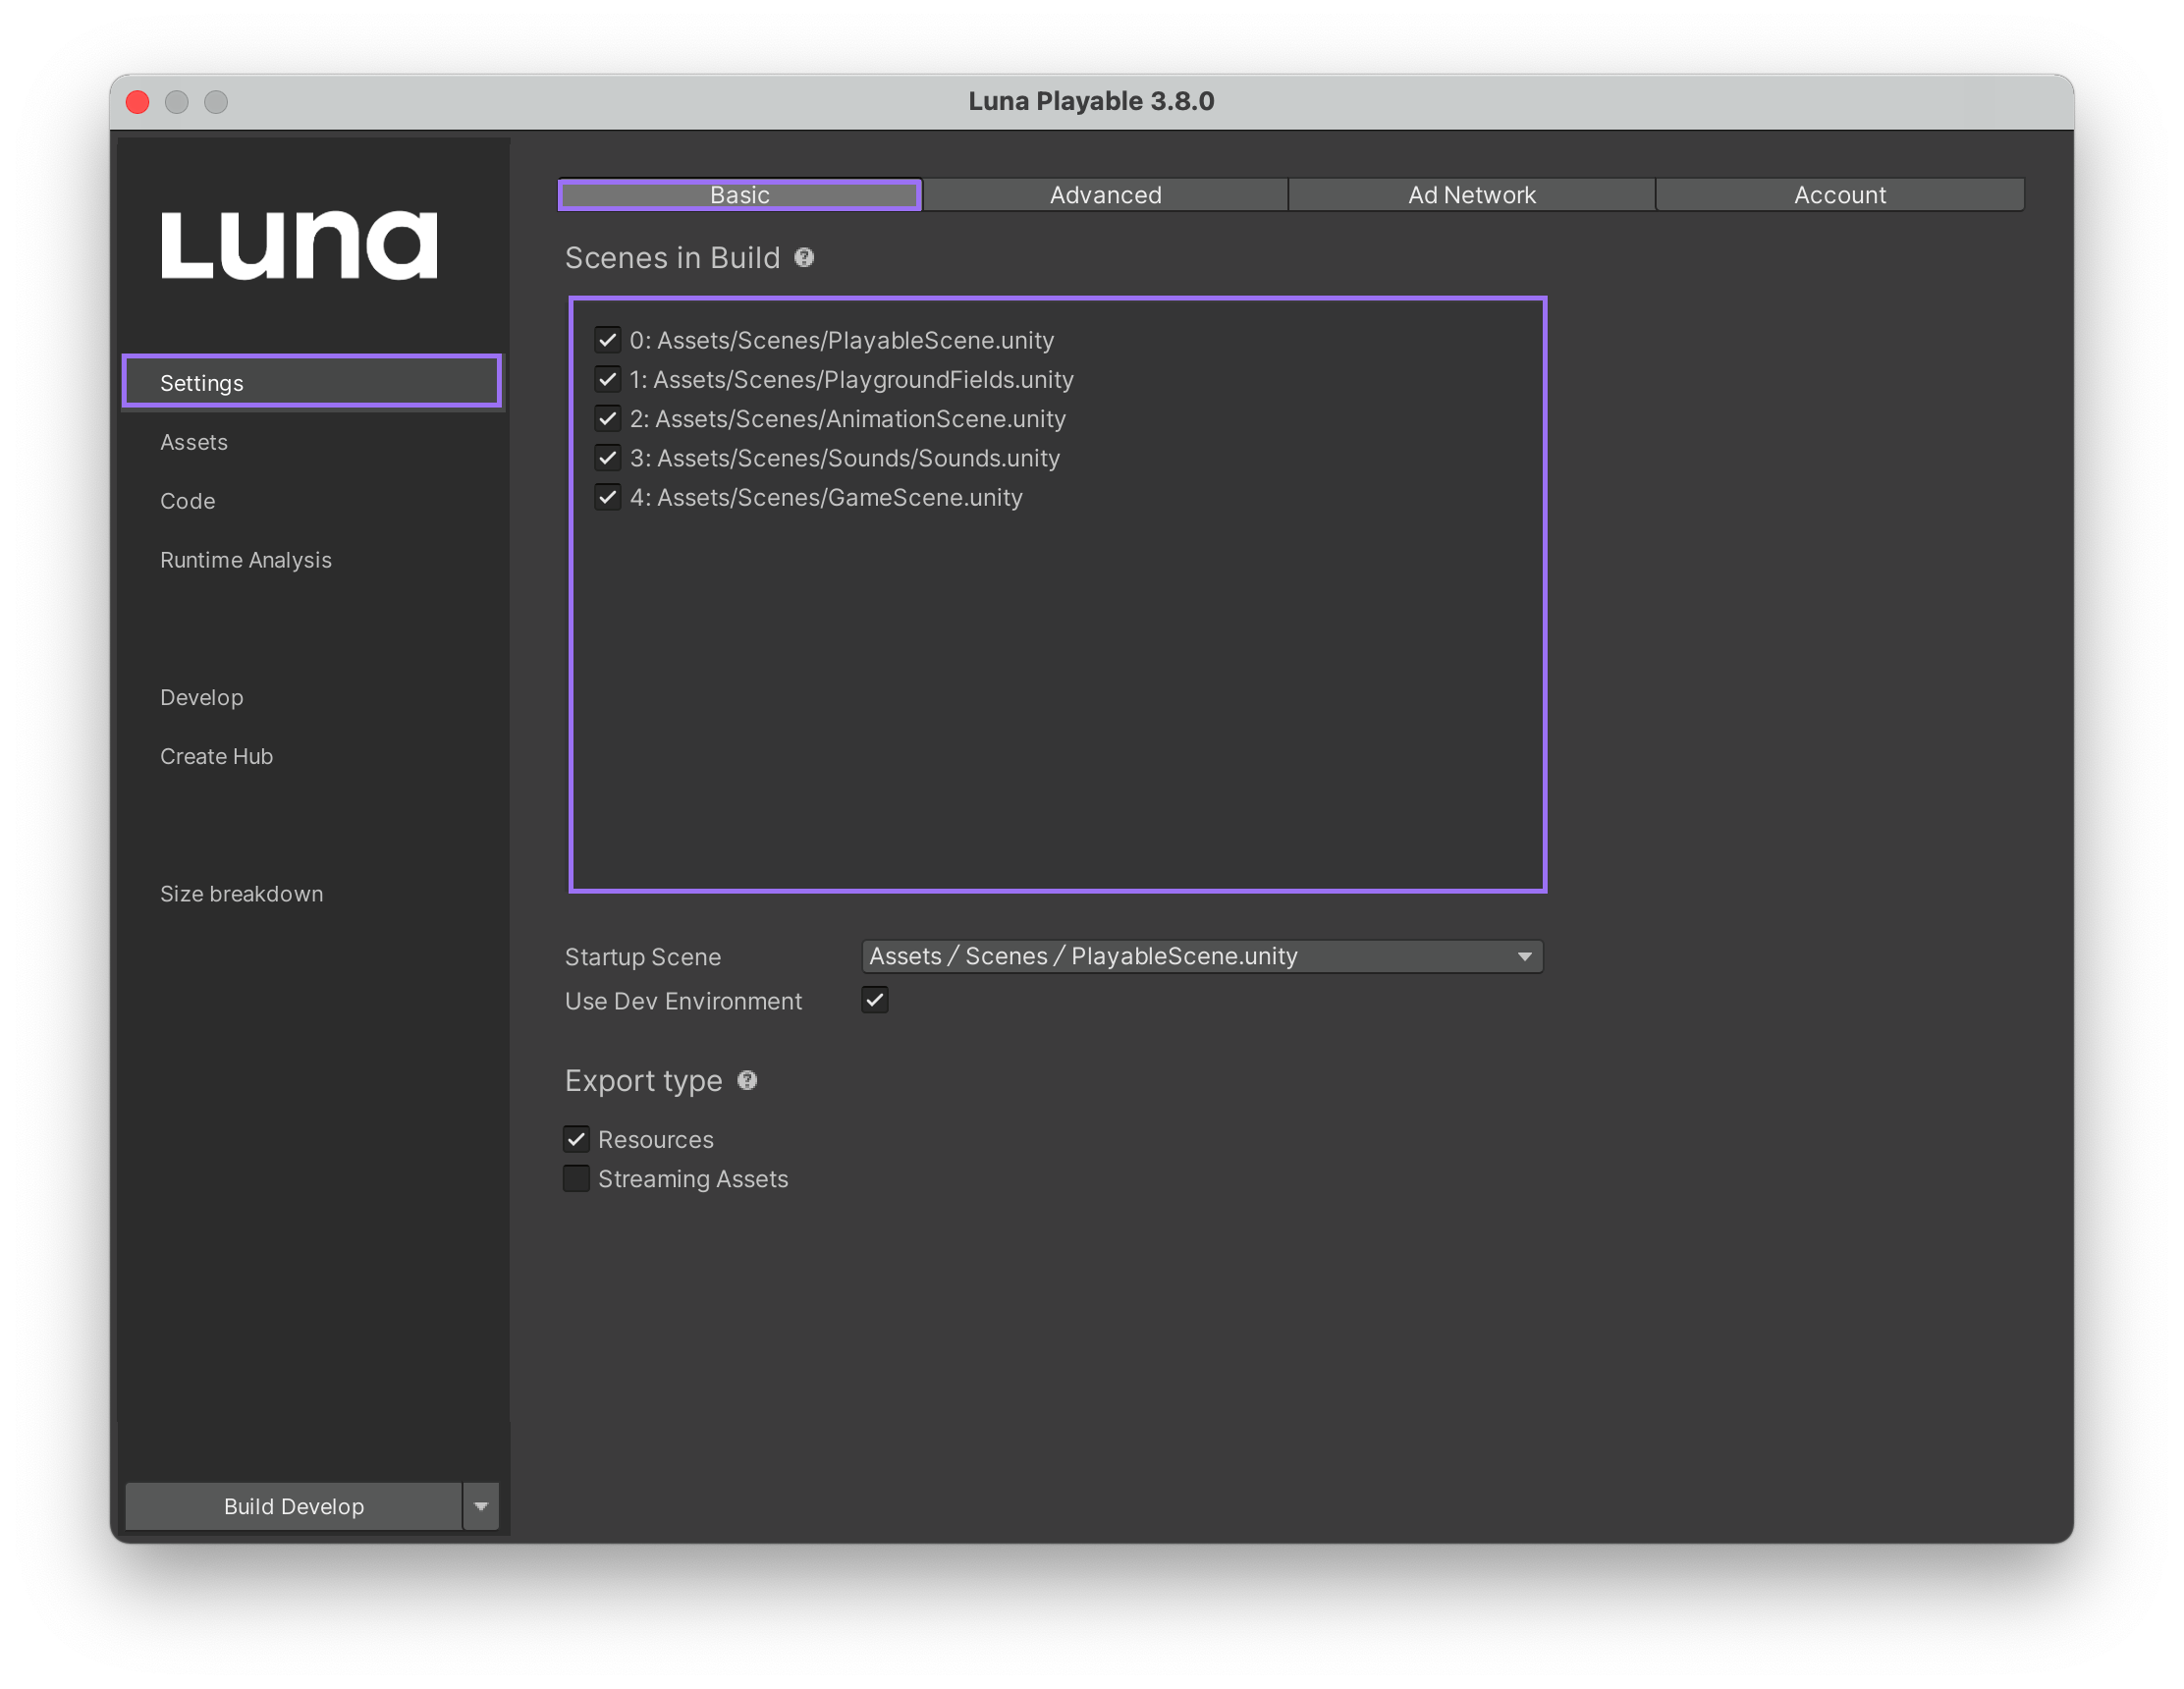The height and width of the screenshot is (1689, 2184).
Task: Click the Luna Playable 3.8.0 title
Action: (x=1092, y=101)
